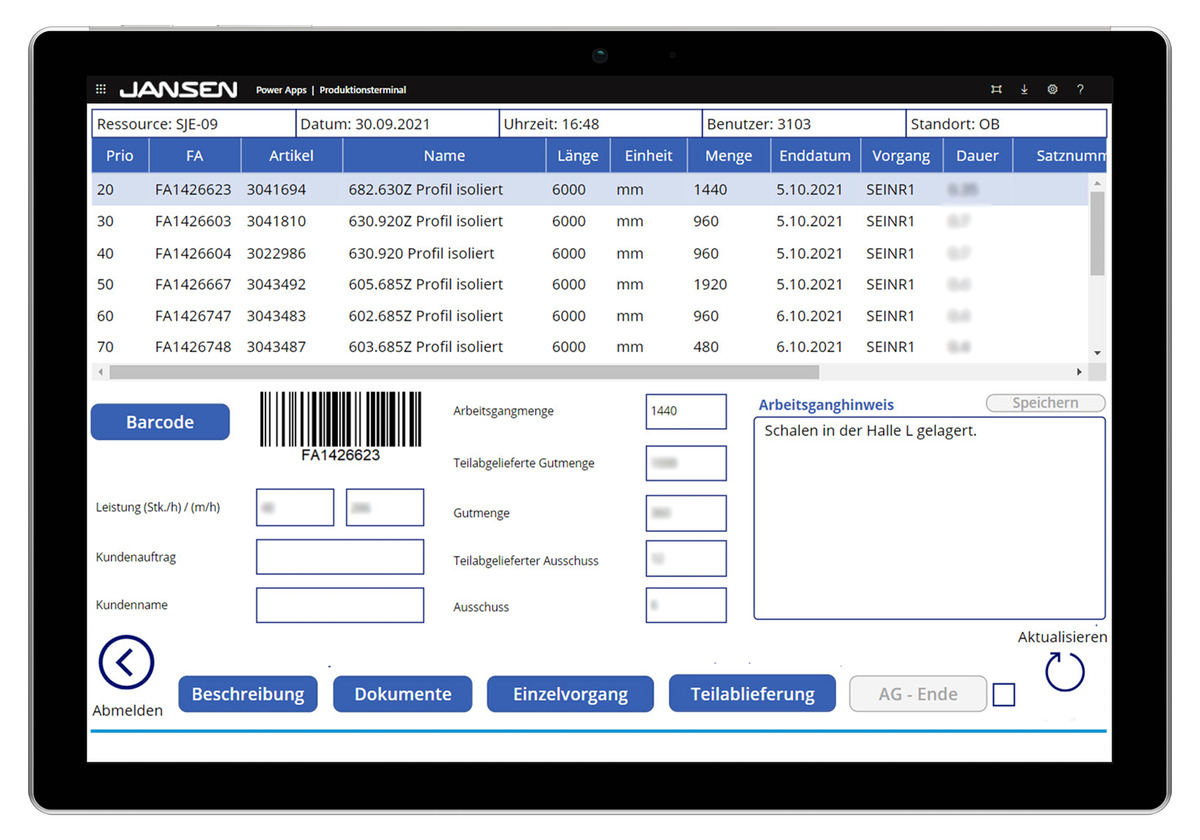
Task: Open the app launcher waffle icon
Action: click(100, 88)
